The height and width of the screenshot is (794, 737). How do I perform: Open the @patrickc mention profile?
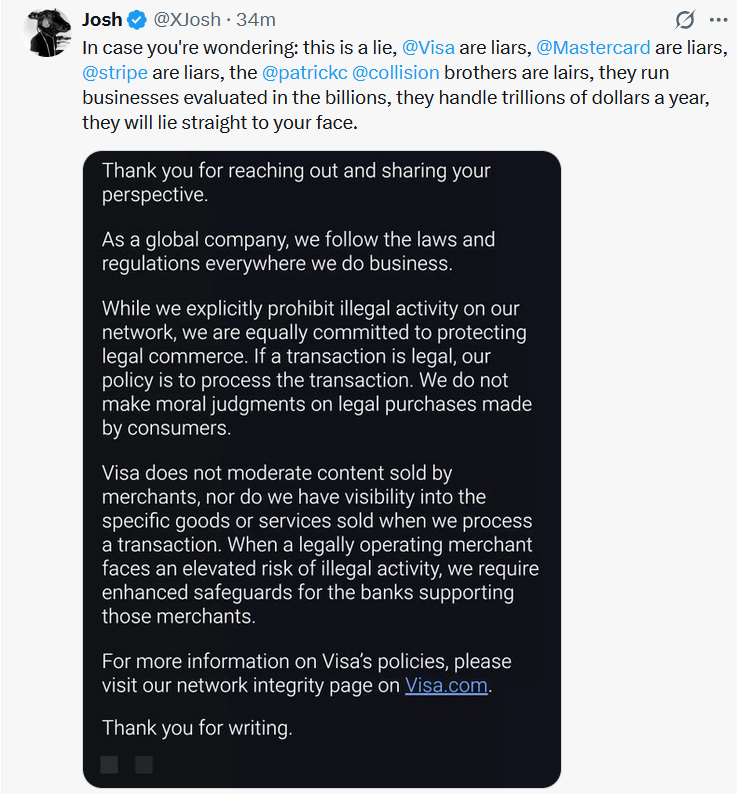point(305,72)
